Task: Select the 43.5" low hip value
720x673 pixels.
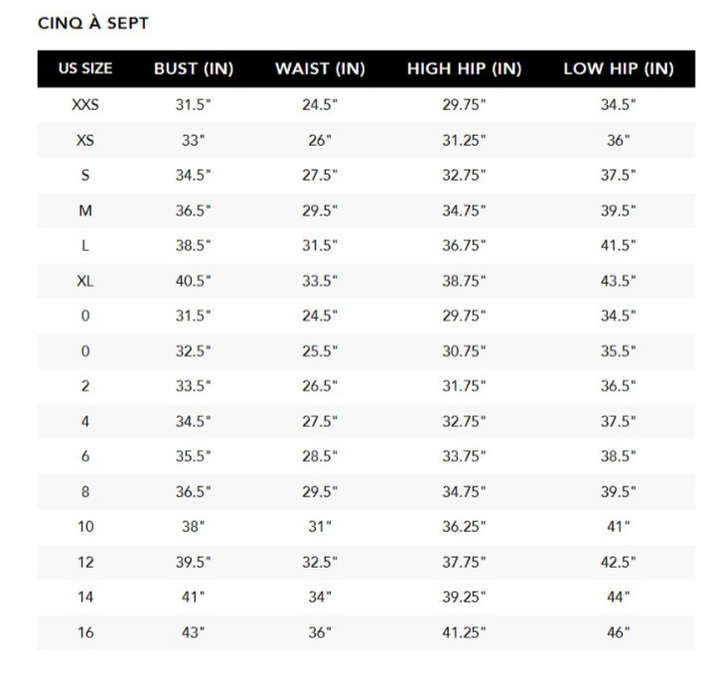Action: click(x=618, y=281)
